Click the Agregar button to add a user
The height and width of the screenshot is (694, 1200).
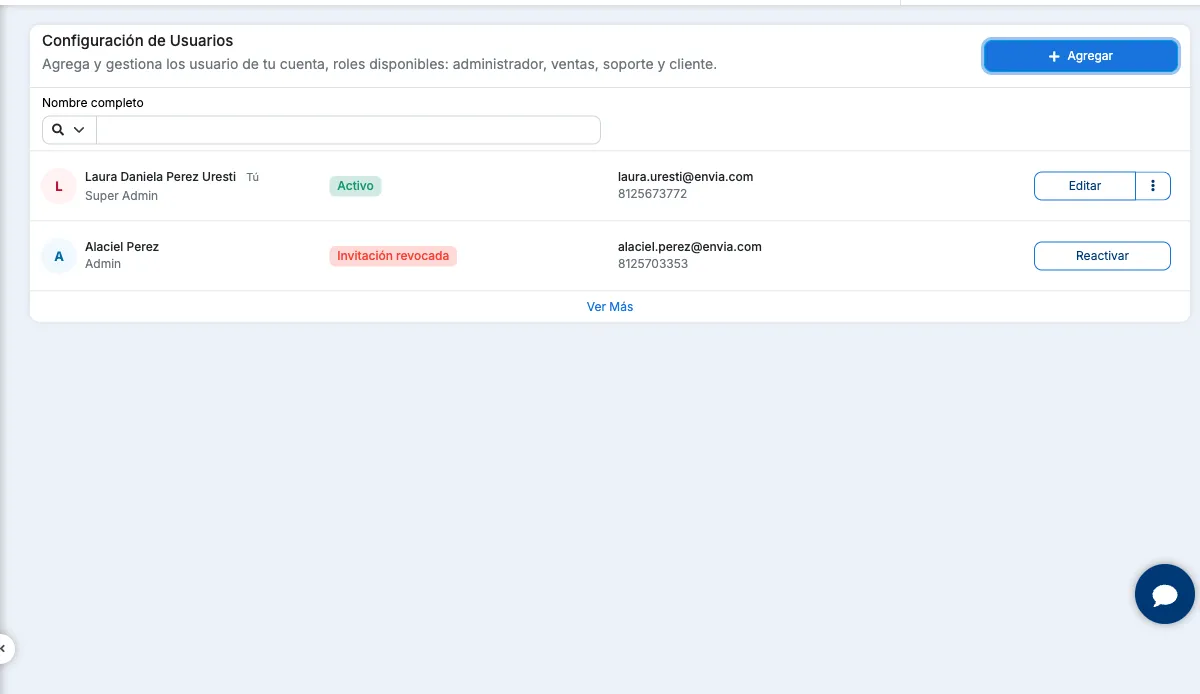[1081, 56]
